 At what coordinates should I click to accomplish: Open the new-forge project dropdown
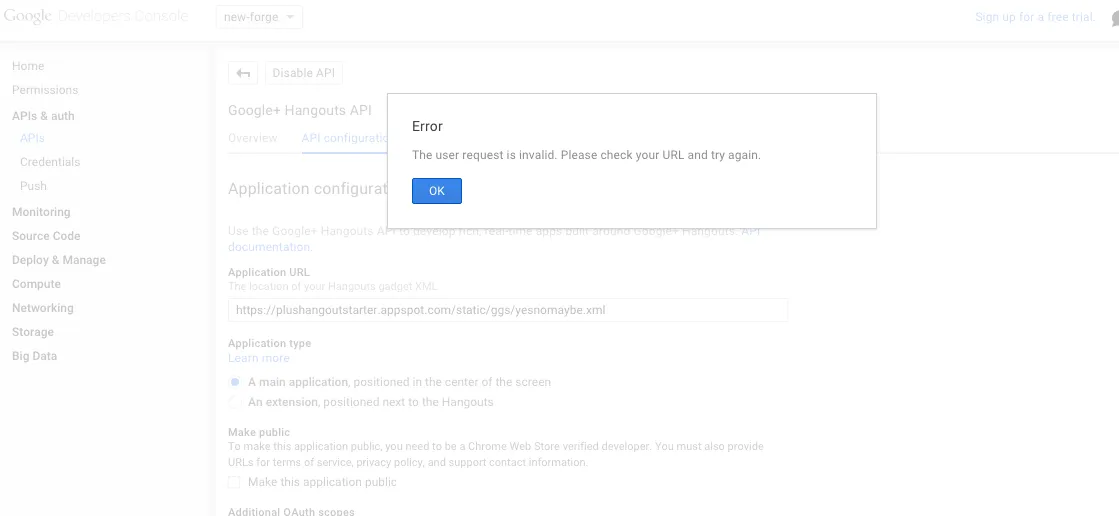pos(259,17)
